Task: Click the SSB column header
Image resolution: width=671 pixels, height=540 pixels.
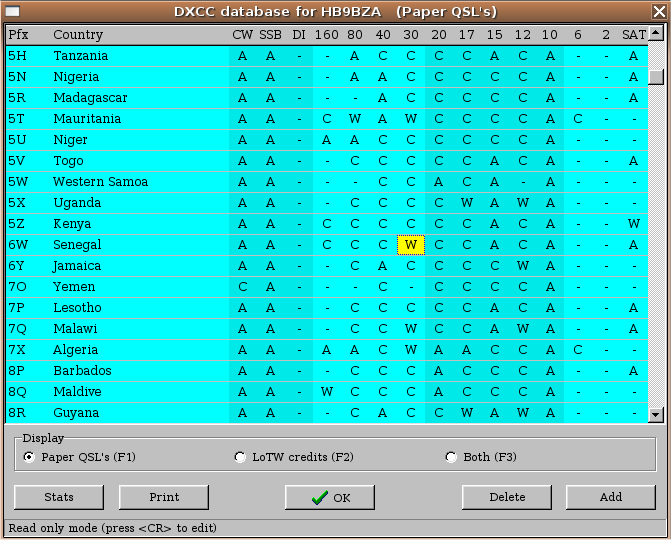Action: [270, 34]
